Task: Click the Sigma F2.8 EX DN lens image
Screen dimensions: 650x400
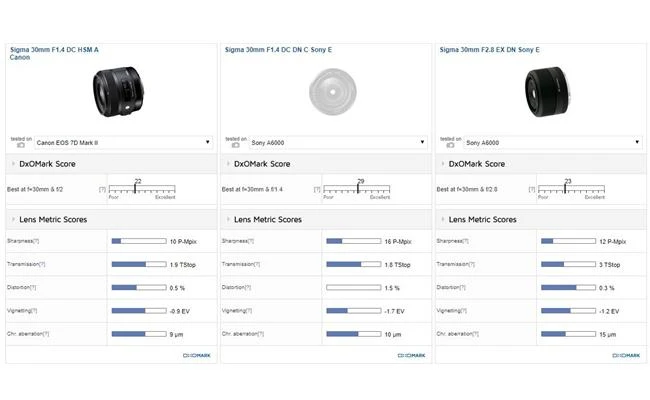Action: (544, 91)
